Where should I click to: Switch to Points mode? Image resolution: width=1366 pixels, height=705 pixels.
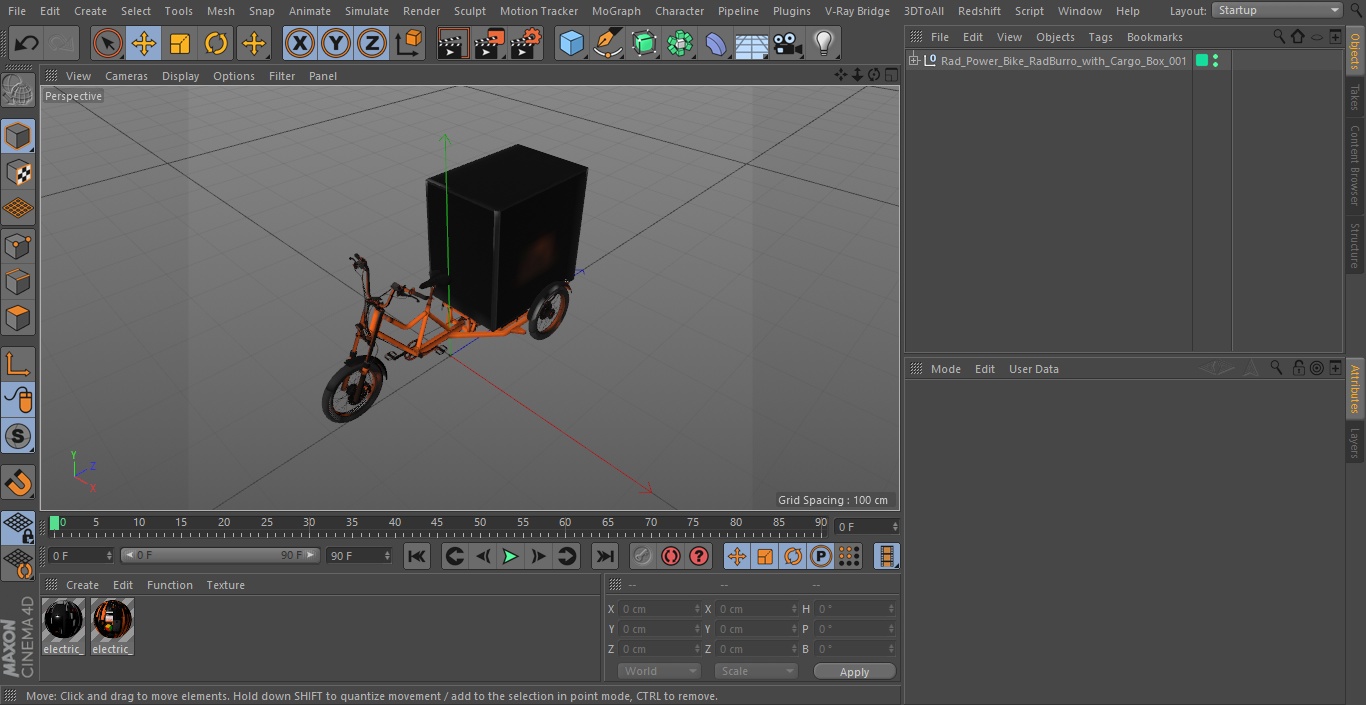tap(18, 245)
